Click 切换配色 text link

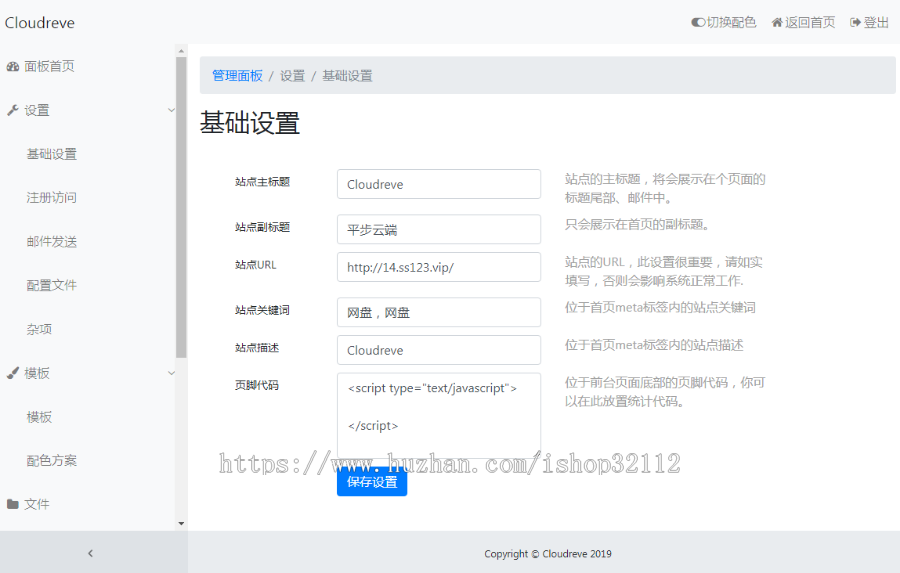(731, 22)
